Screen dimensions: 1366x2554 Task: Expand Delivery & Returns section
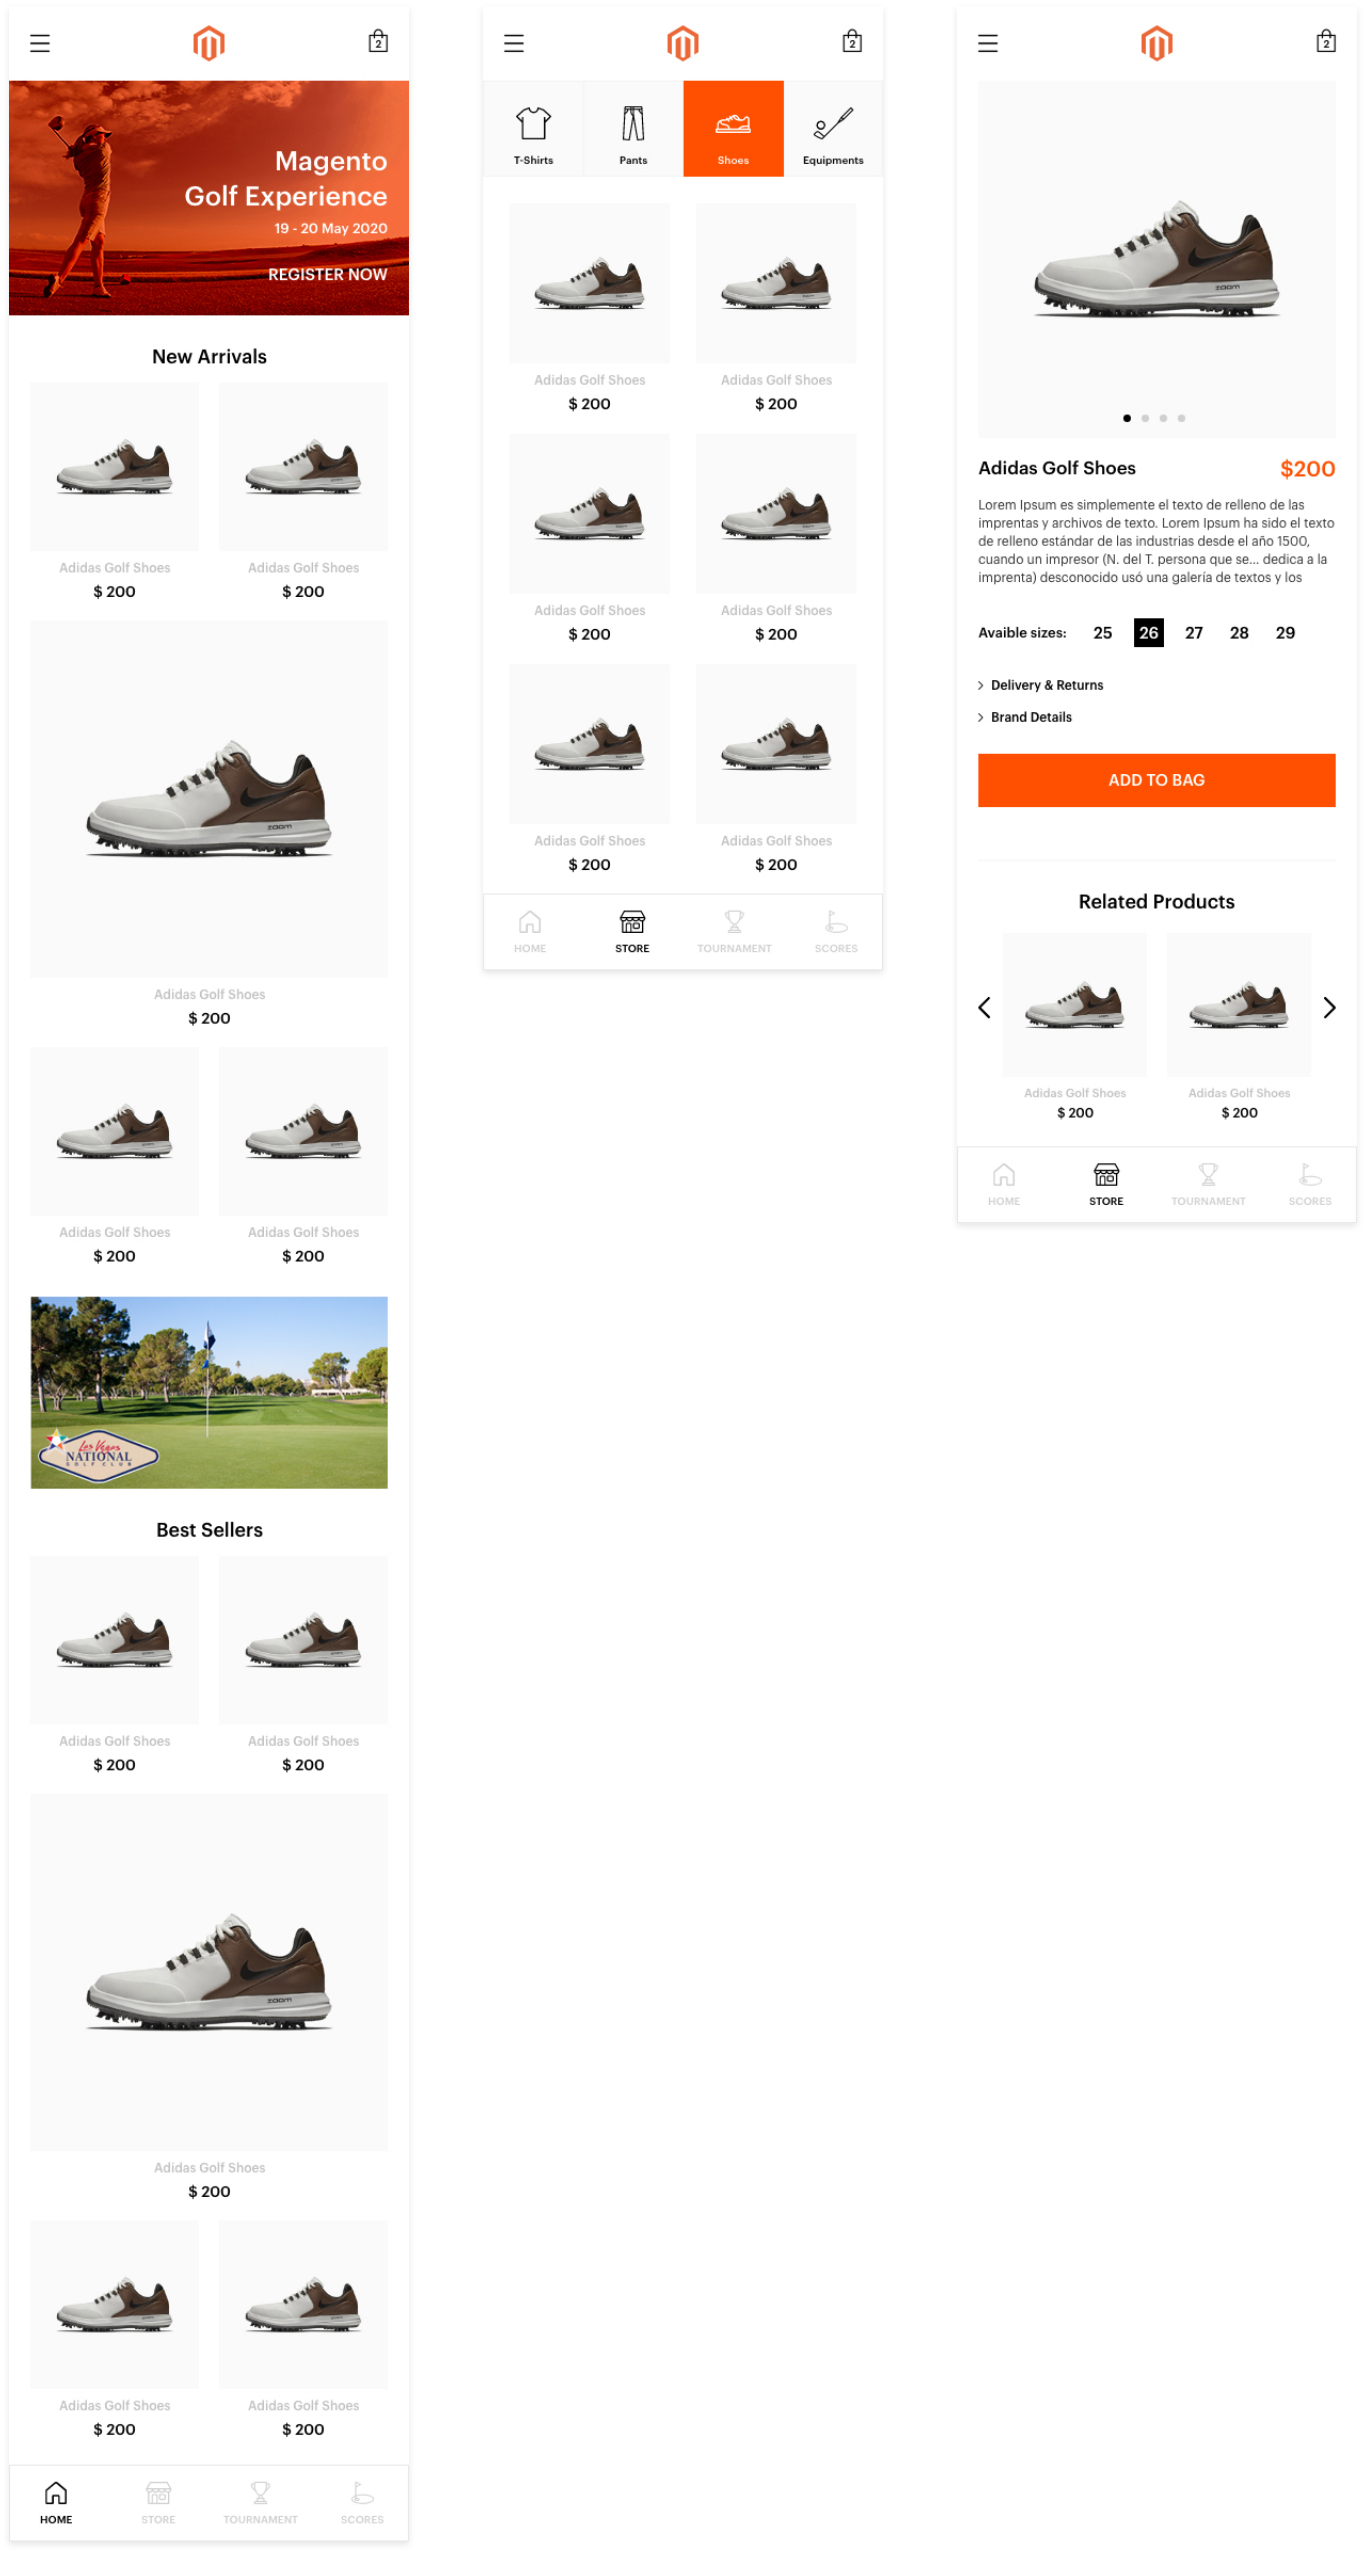[1040, 685]
